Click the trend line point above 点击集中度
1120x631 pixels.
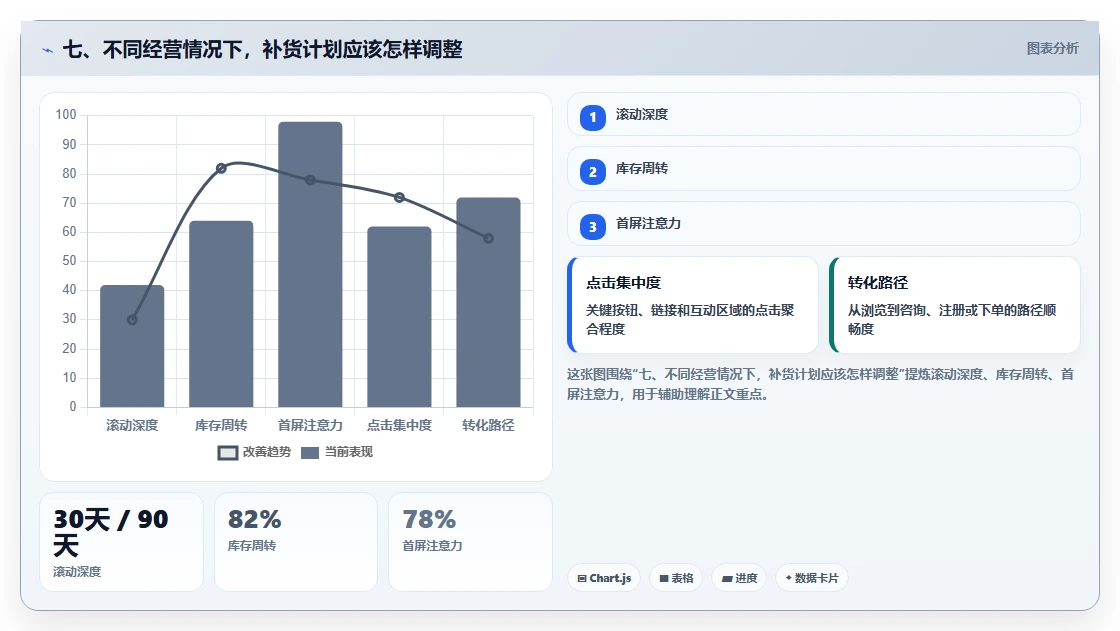point(399,197)
